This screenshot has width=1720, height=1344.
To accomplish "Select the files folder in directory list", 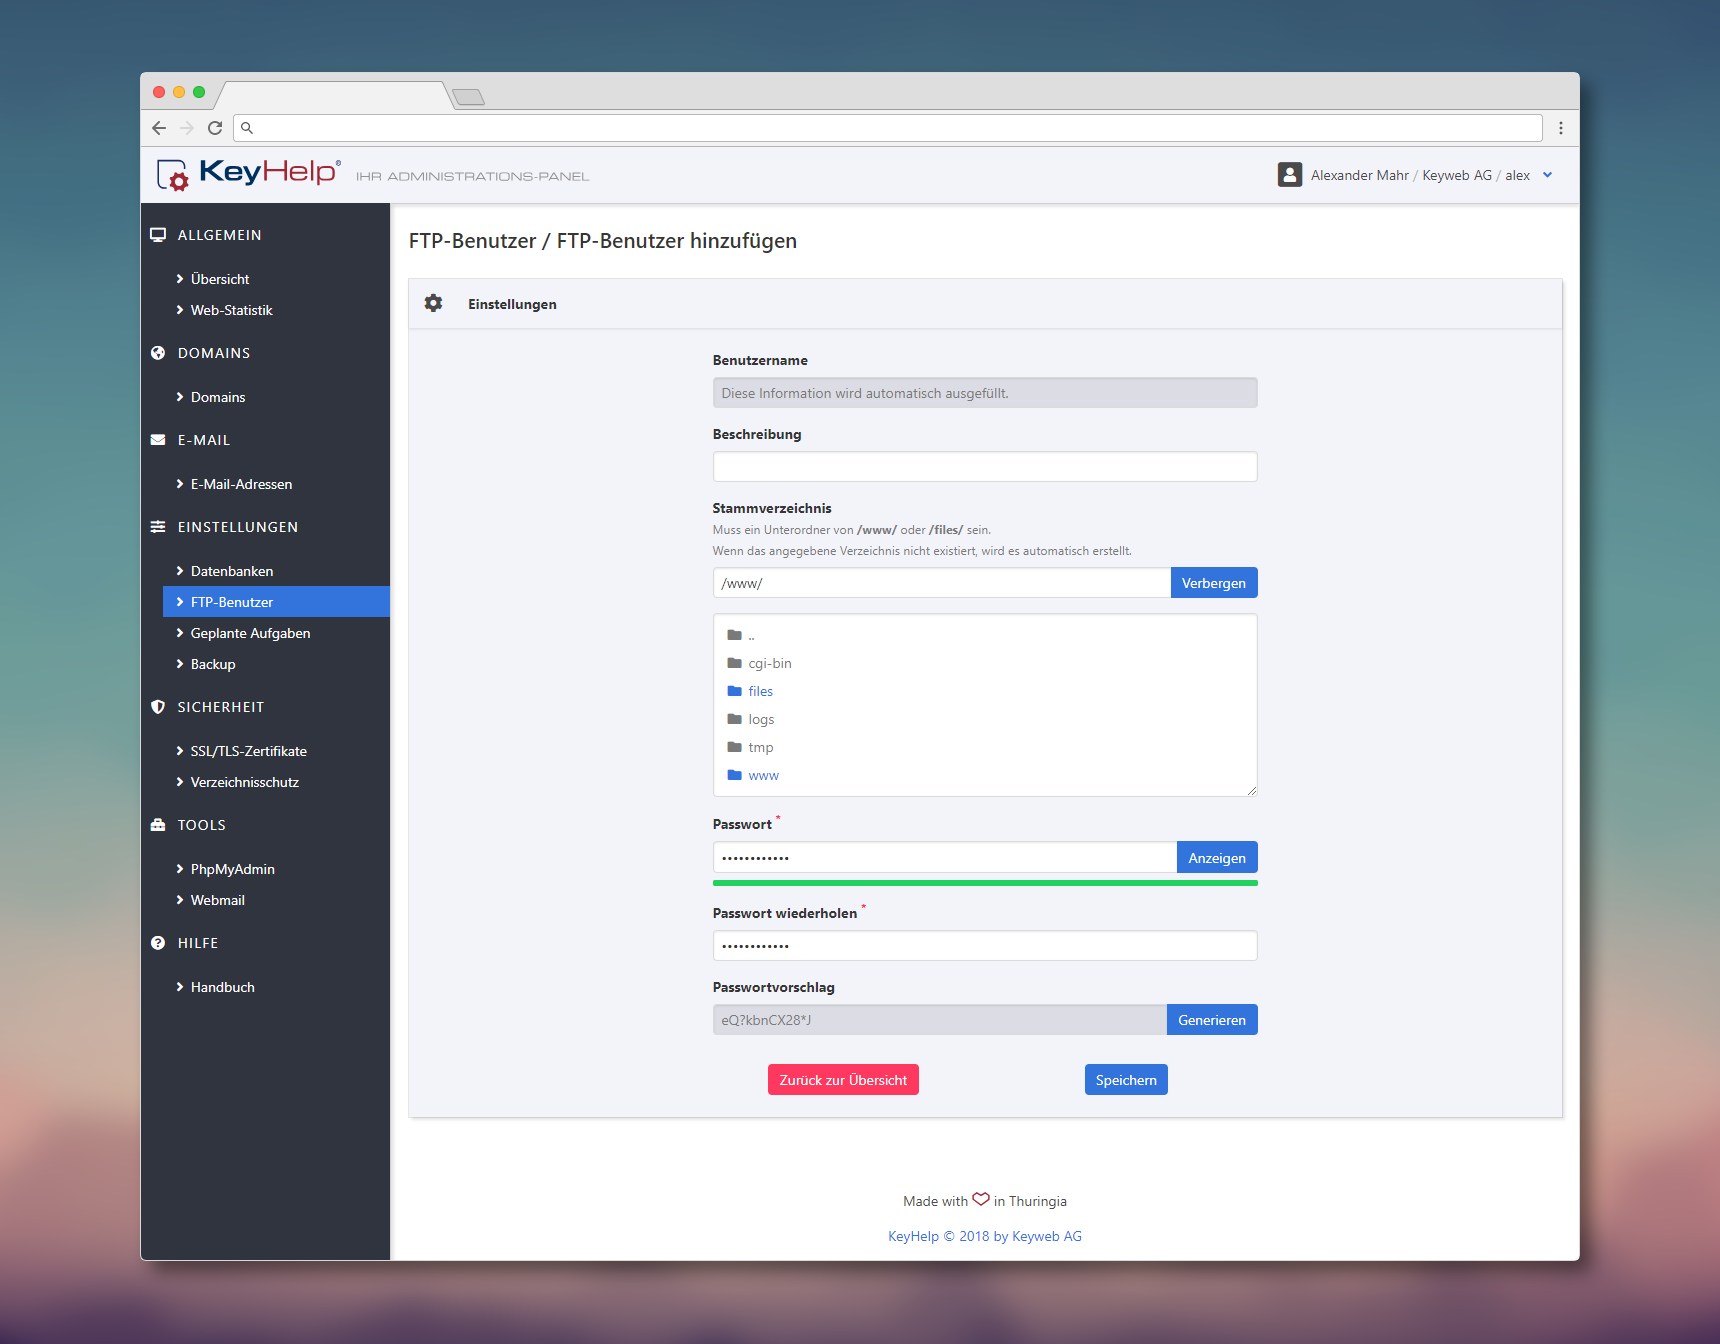I will 760,691.
